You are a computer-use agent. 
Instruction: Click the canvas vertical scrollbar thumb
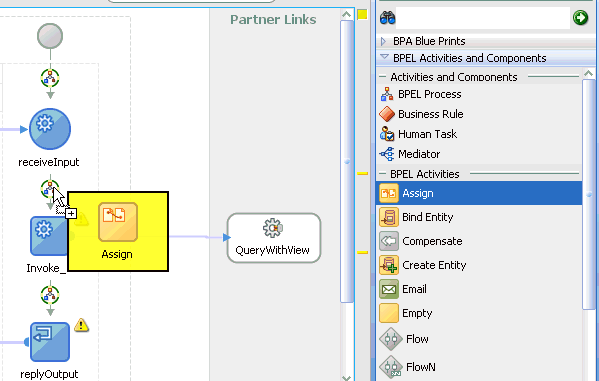tap(346, 162)
